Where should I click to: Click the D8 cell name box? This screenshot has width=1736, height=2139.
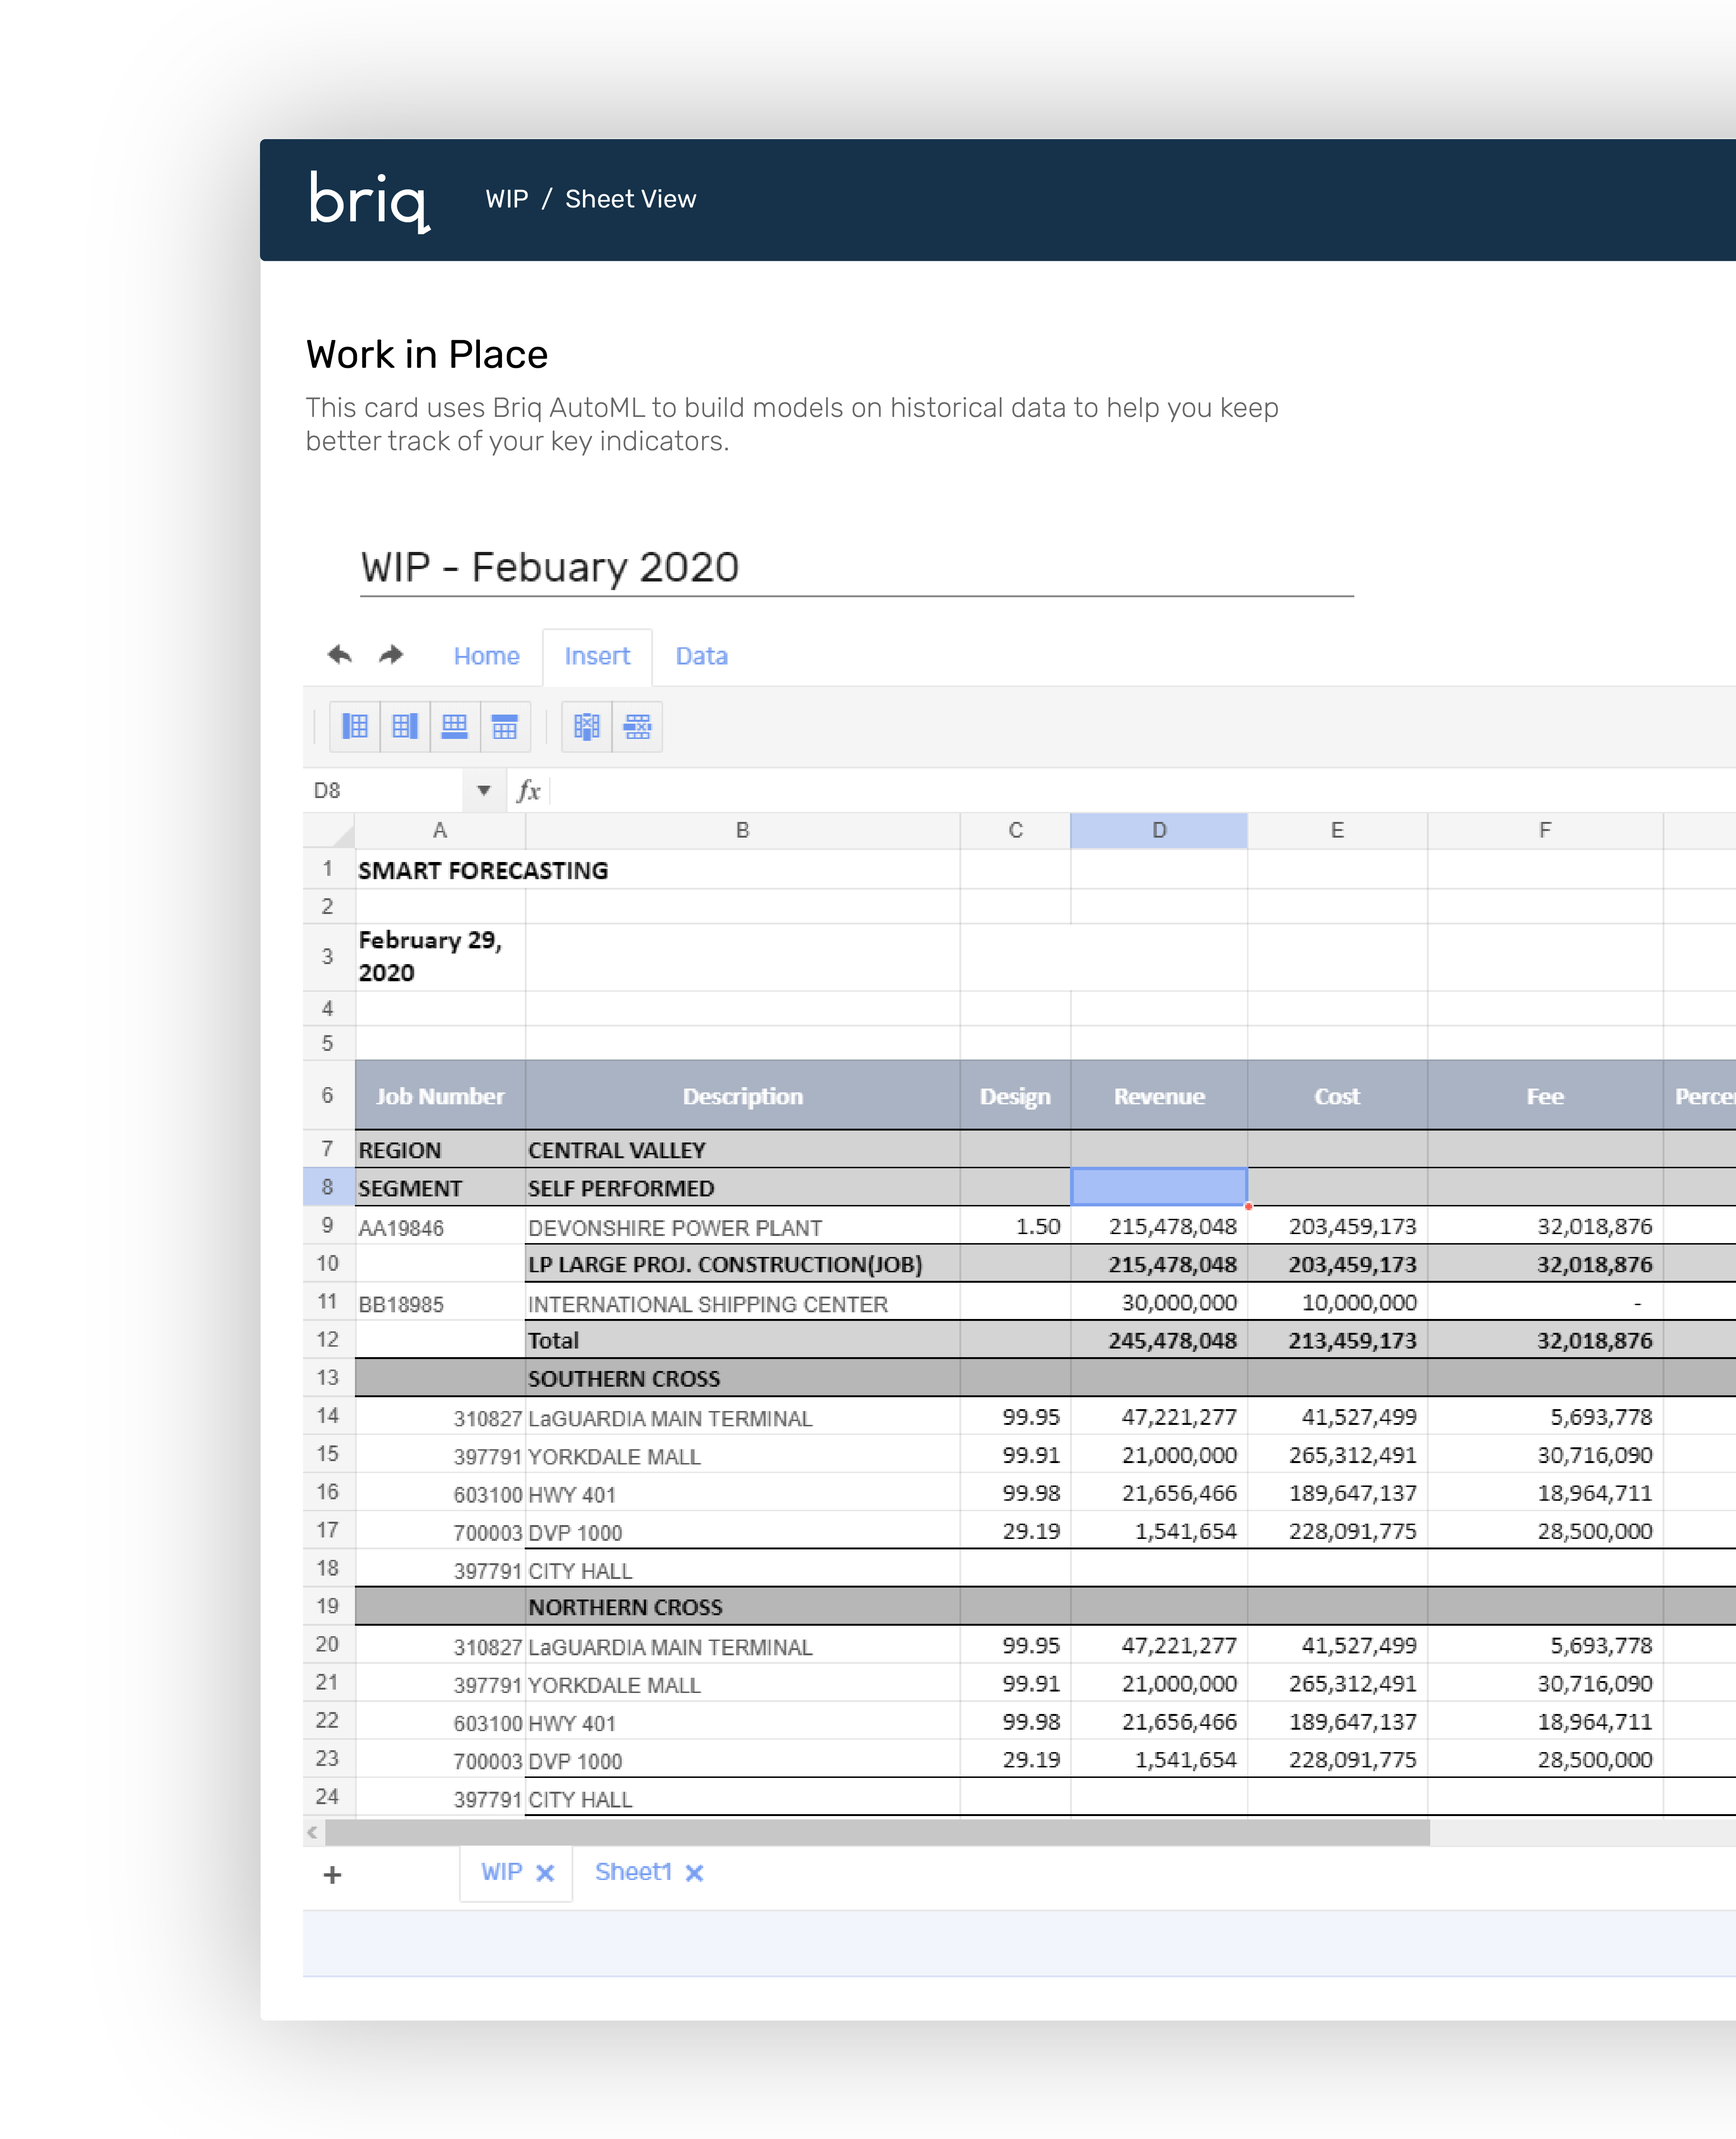tap(383, 791)
